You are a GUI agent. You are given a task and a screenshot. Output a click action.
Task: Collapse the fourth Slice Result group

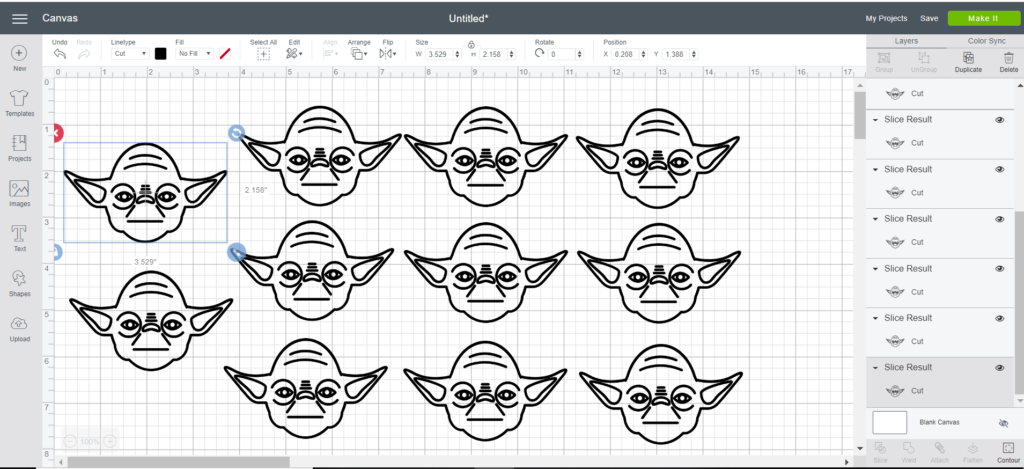[x=876, y=269]
